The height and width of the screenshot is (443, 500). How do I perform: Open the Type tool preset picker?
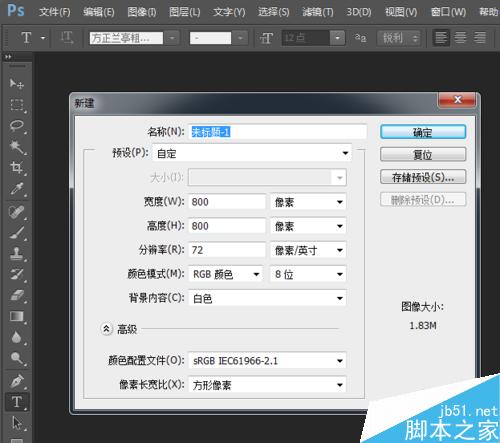click(x=43, y=38)
